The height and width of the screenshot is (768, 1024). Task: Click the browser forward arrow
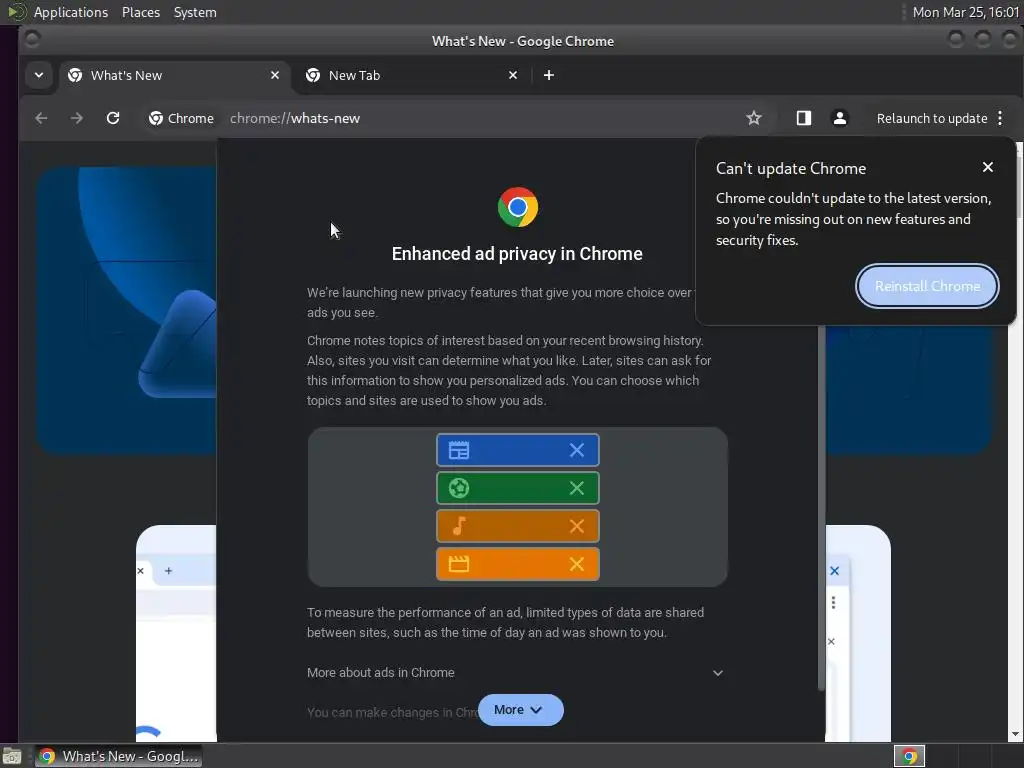[76, 118]
